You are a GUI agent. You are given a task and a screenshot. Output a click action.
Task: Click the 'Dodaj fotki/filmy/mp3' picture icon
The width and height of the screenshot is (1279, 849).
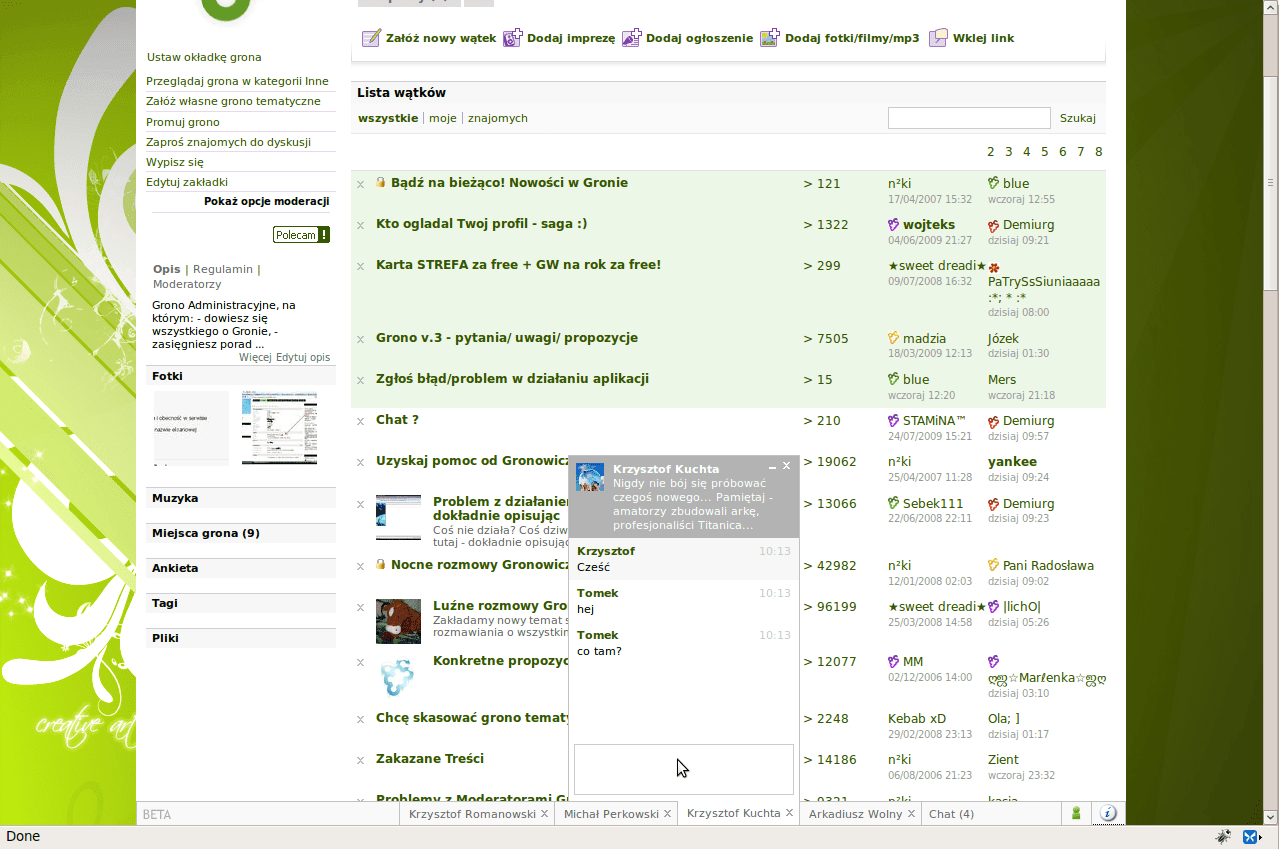click(769, 39)
